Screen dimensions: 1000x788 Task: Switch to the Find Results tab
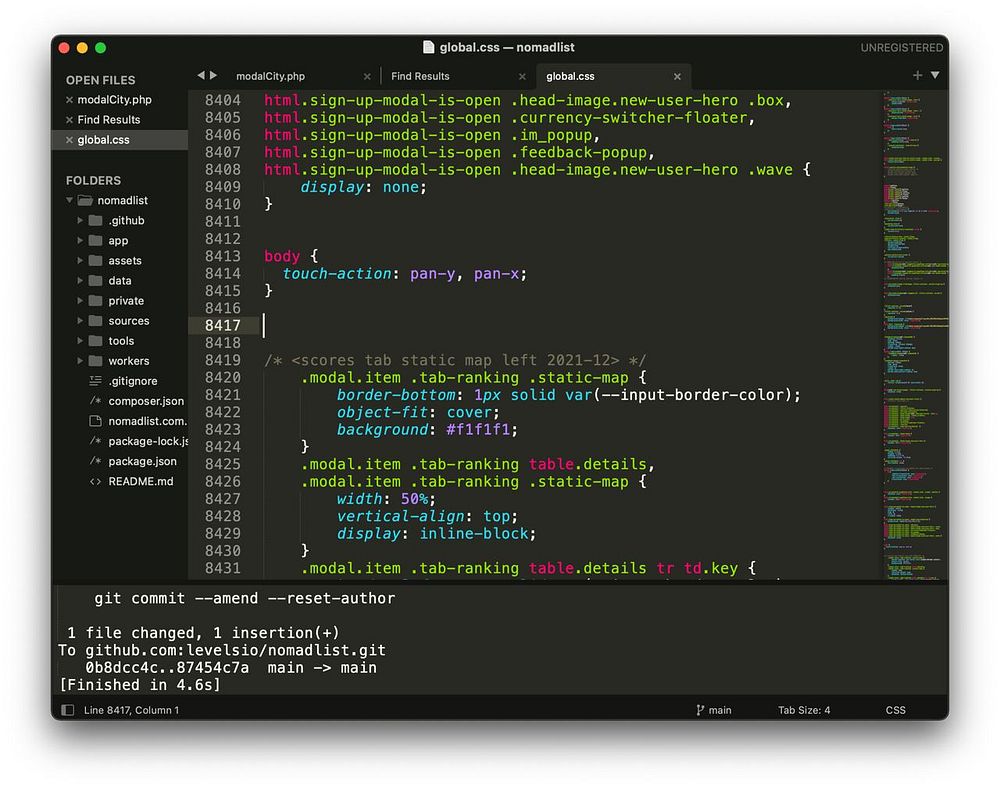point(420,77)
